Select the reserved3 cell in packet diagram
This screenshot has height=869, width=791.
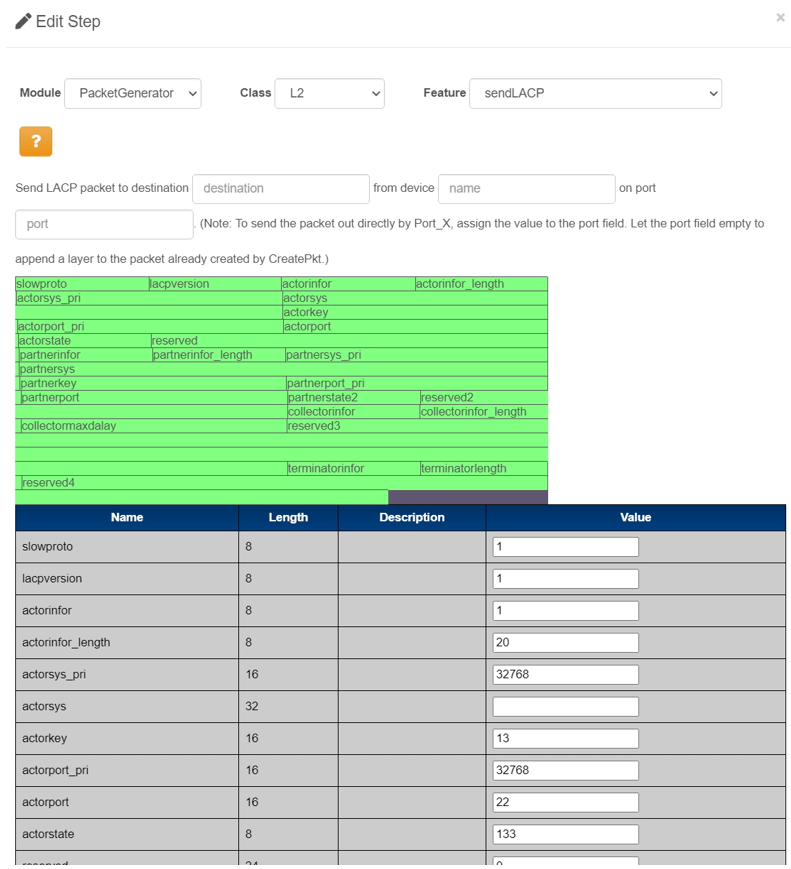coord(417,426)
